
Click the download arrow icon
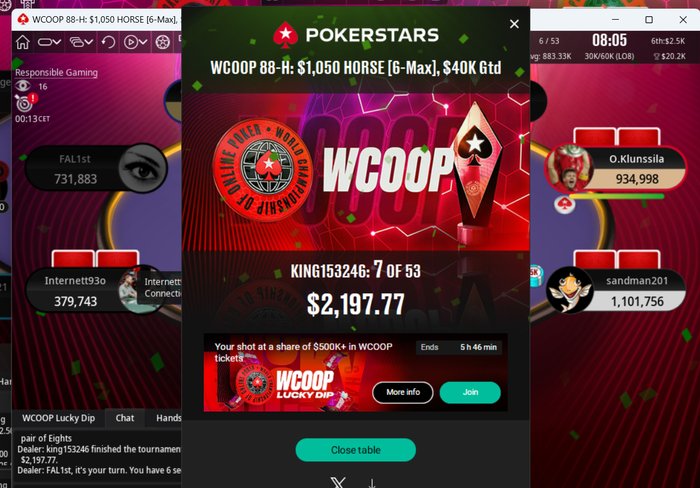coord(372,483)
